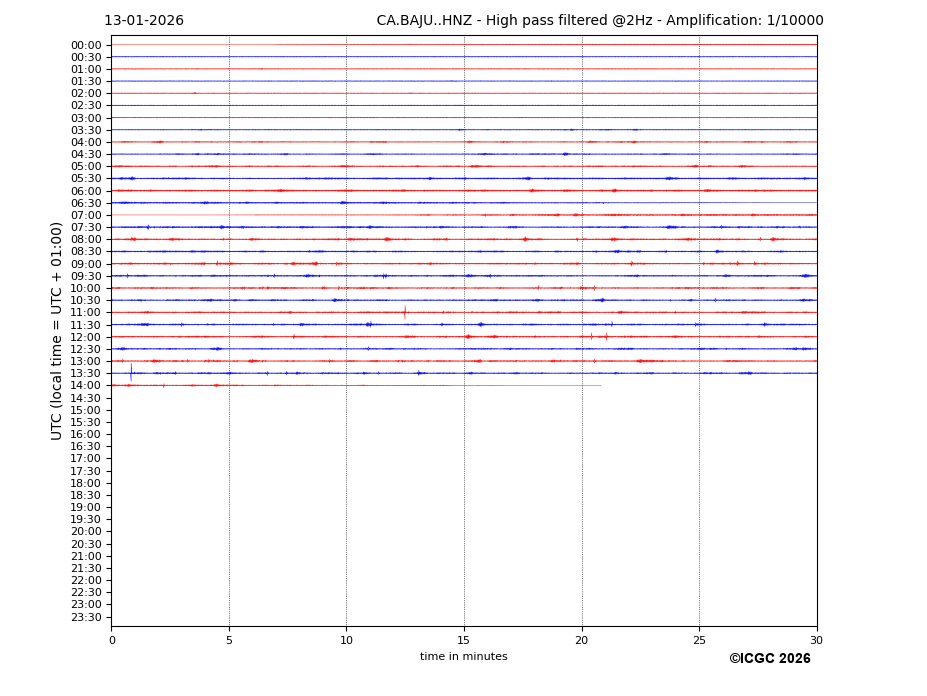Screen dimensions: 927x696
Task: Click the 15 tick on the minutes axis
Action: (x=464, y=640)
